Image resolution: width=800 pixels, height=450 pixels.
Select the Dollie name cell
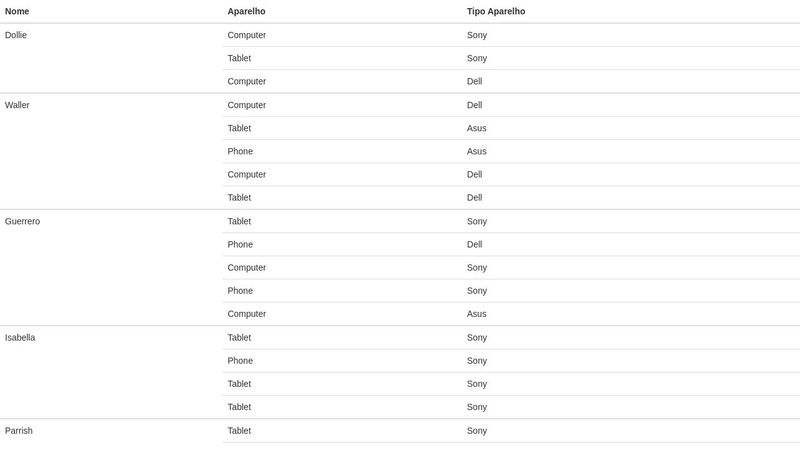click(x=16, y=35)
